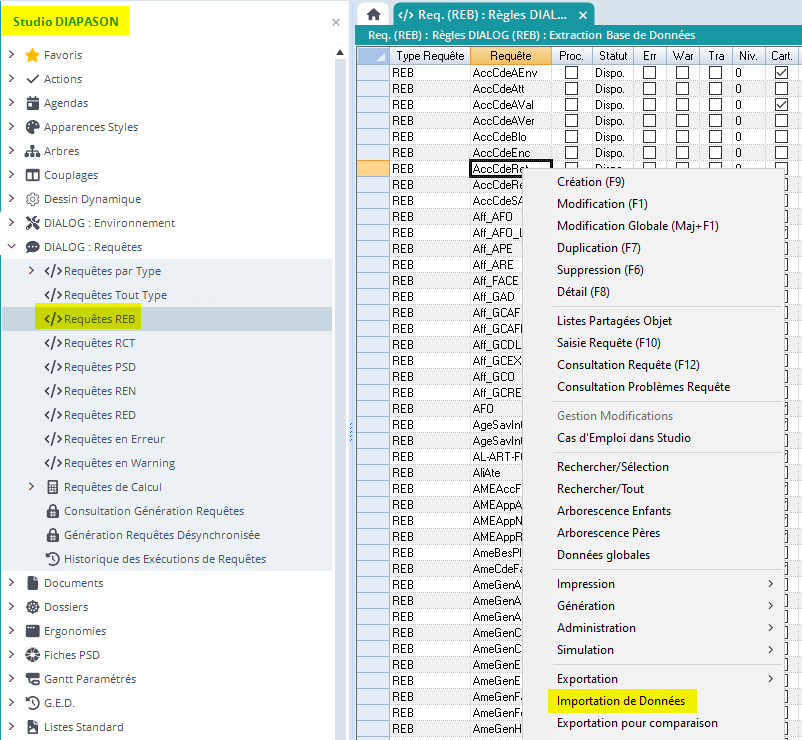Collapse the DIALOG : Requêtes tree node
Viewport: 802px width, 740px height.
click(x=11, y=247)
